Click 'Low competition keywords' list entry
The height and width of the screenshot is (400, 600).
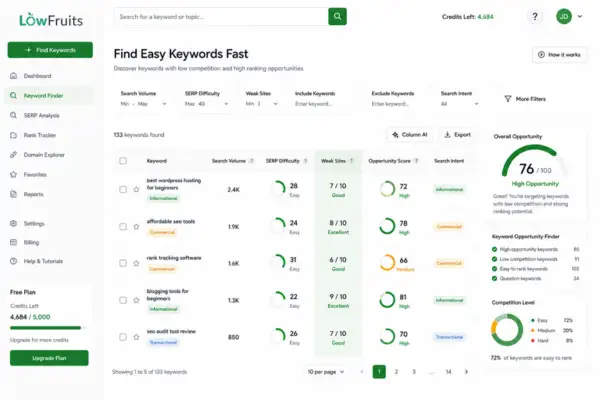pyautogui.click(x=535, y=259)
